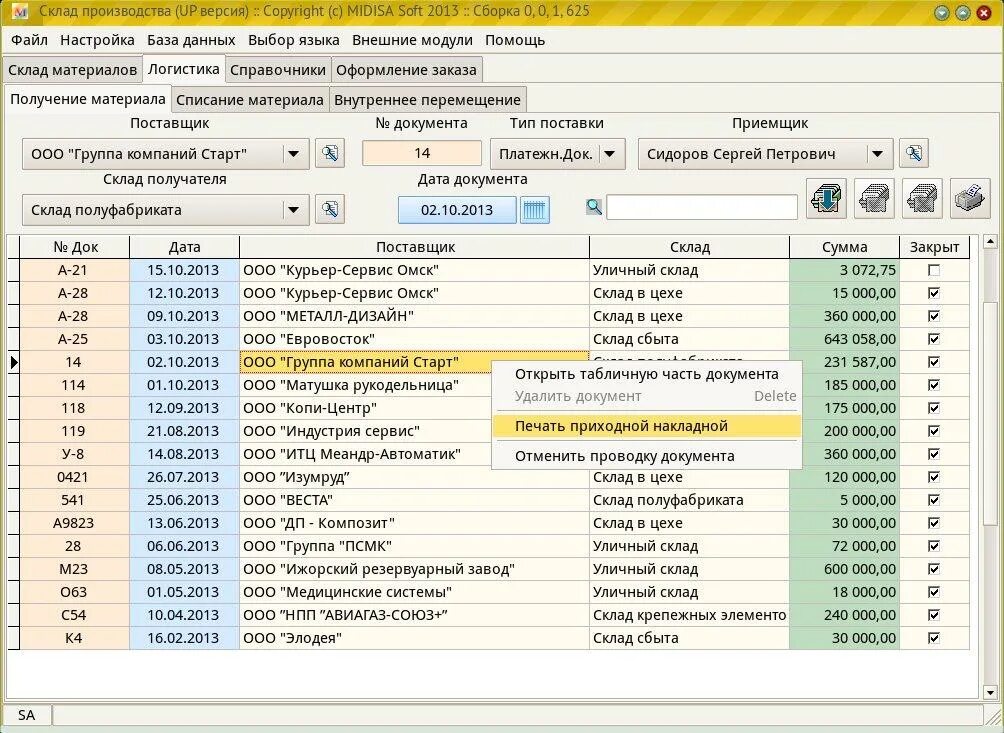
Task: Switch to Справочники tab
Action: (x=278, y=70)
